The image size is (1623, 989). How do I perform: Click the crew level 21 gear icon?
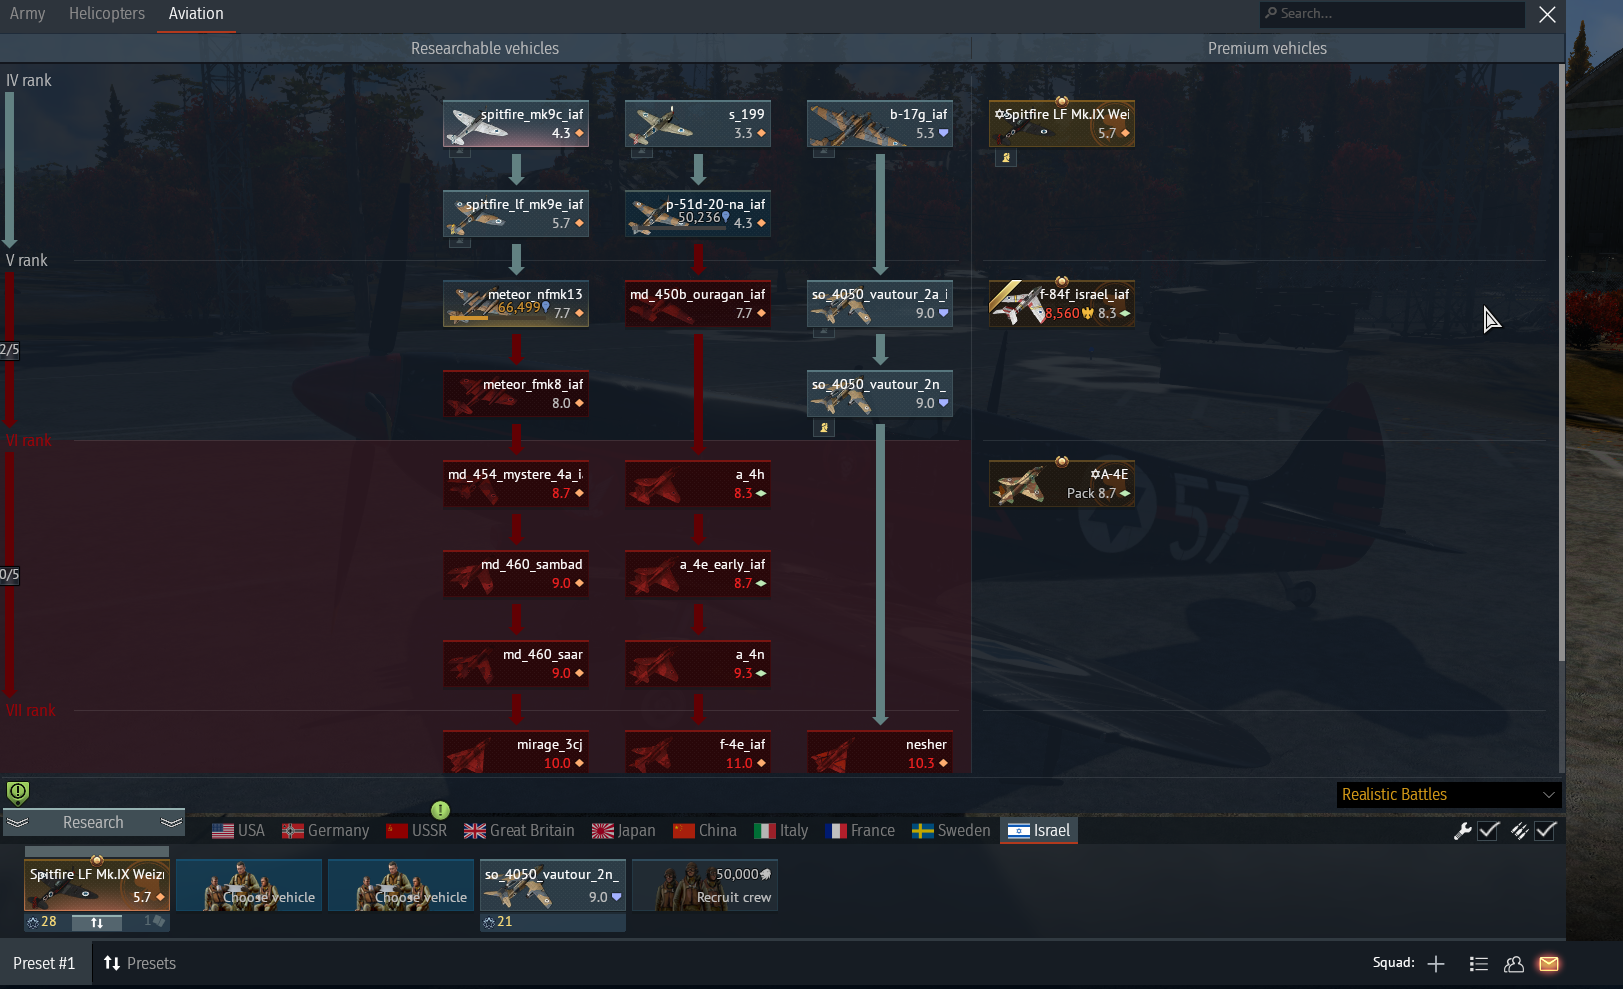(x=489, y=922)
